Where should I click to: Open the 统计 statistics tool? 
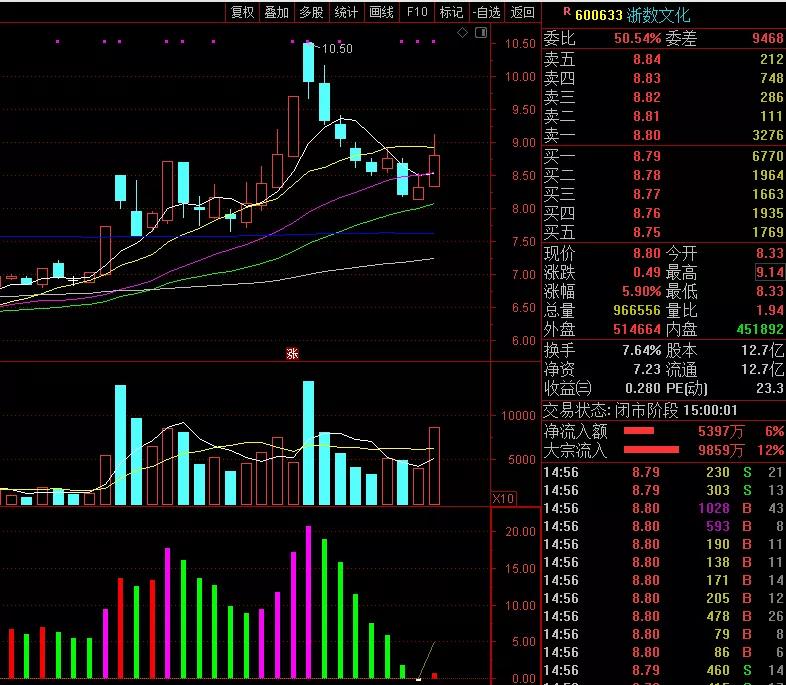point(346,12)
